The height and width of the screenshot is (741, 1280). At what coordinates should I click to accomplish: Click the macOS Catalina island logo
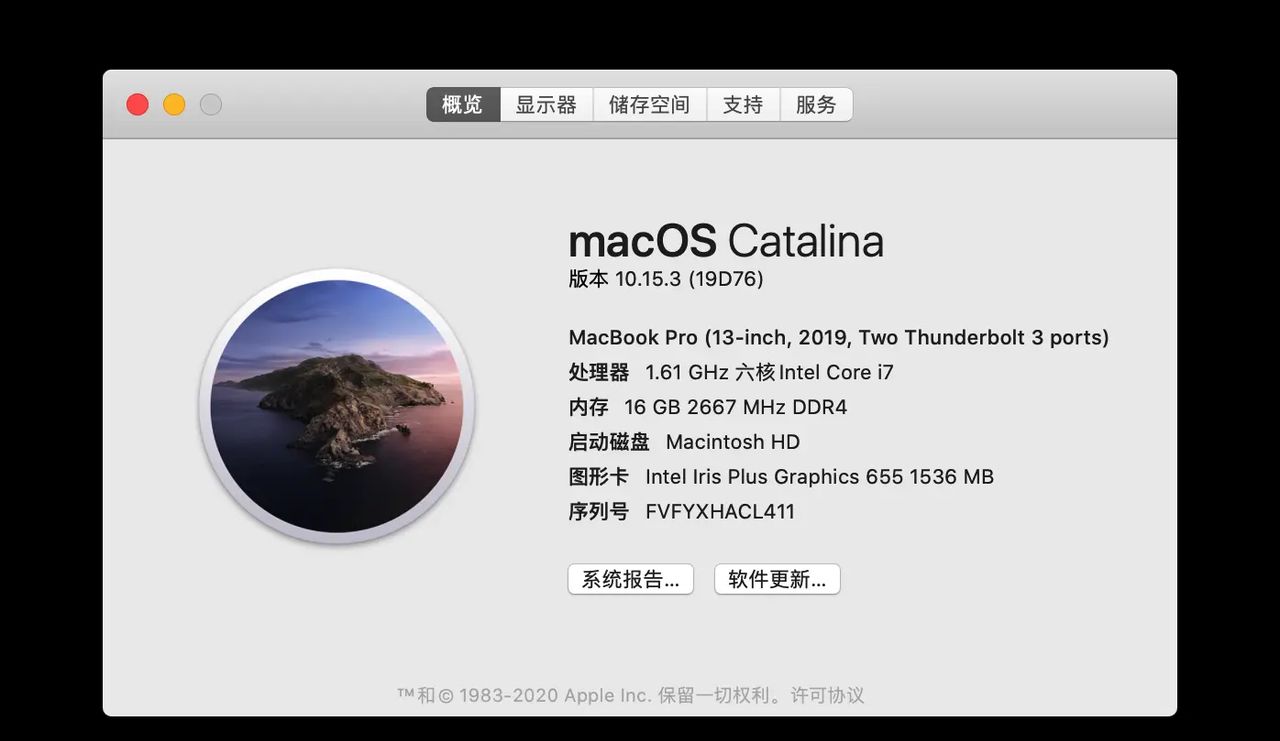(337, 406)
